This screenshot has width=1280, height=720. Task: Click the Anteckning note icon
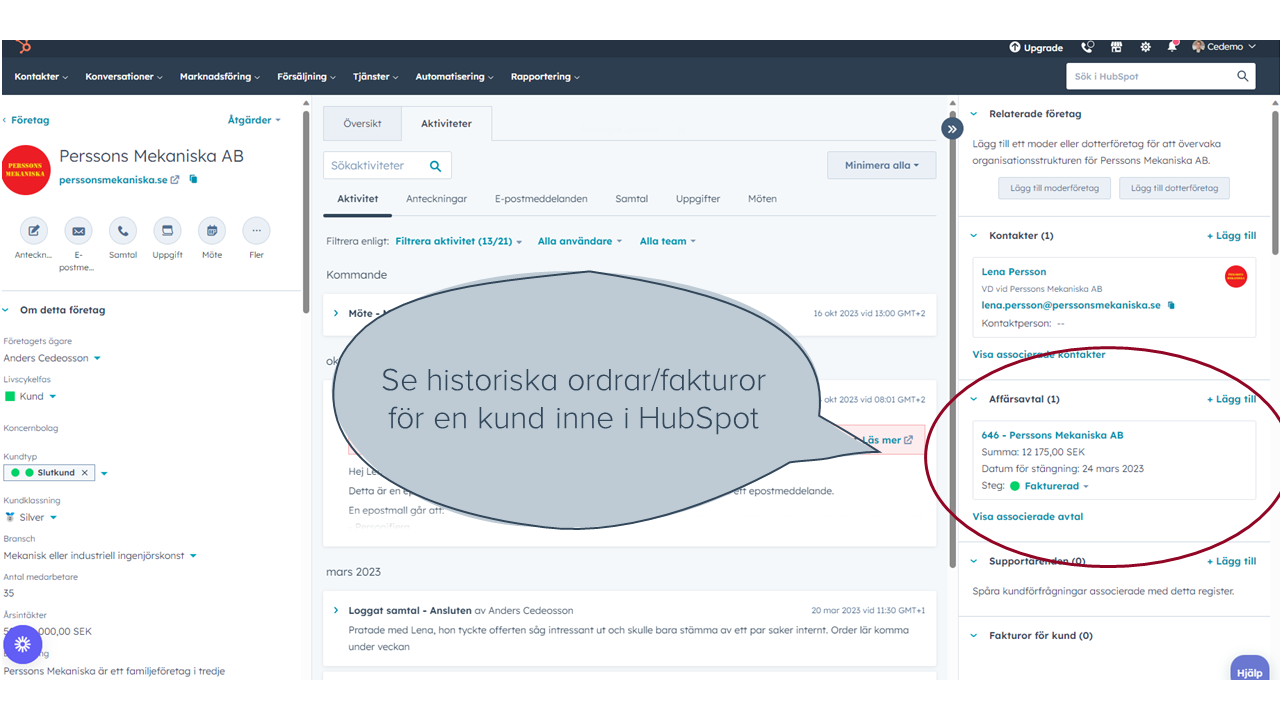34,231
